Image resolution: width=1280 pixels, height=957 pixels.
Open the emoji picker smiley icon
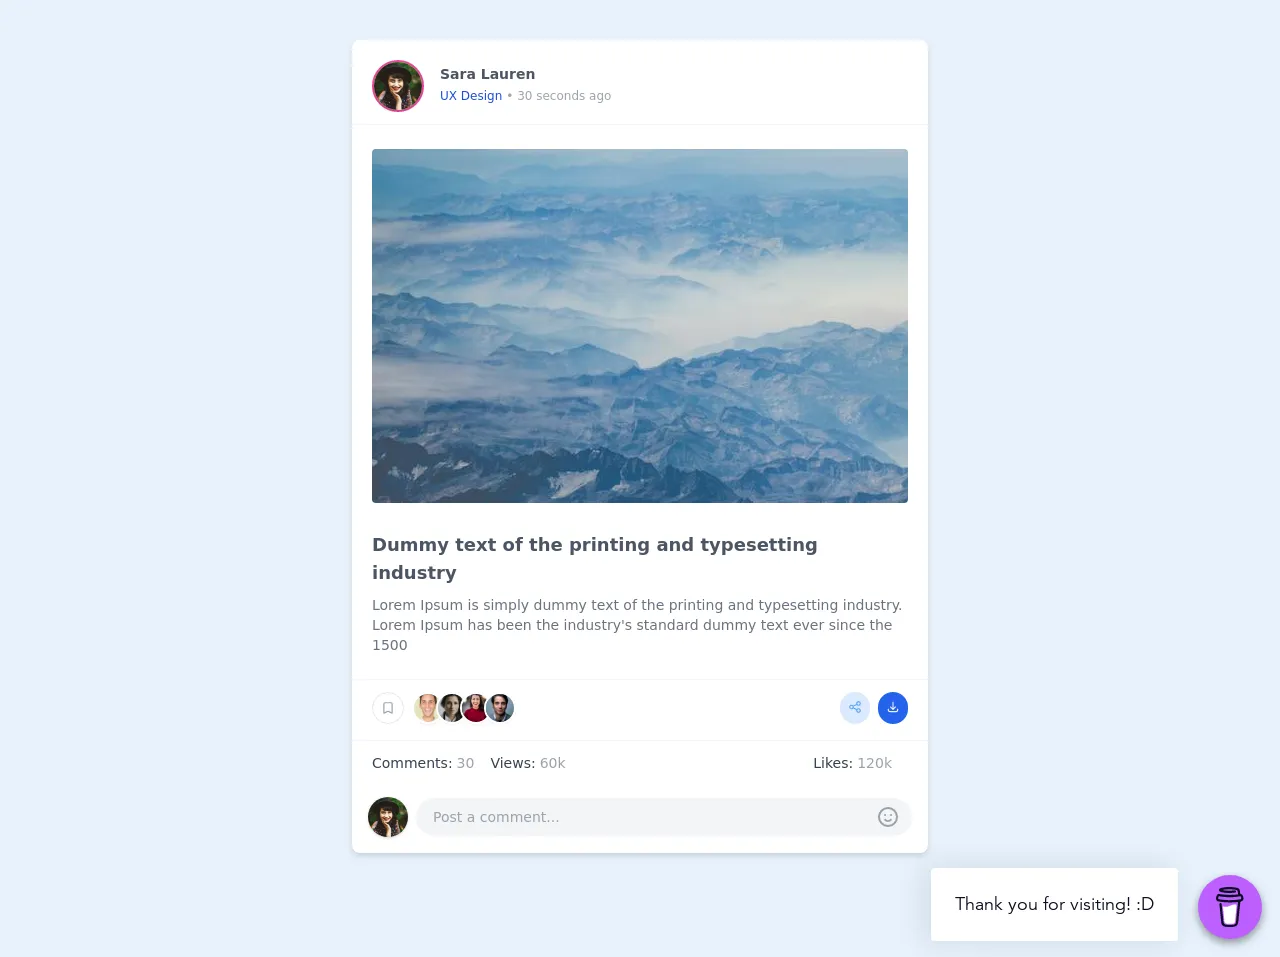[888, 817]
